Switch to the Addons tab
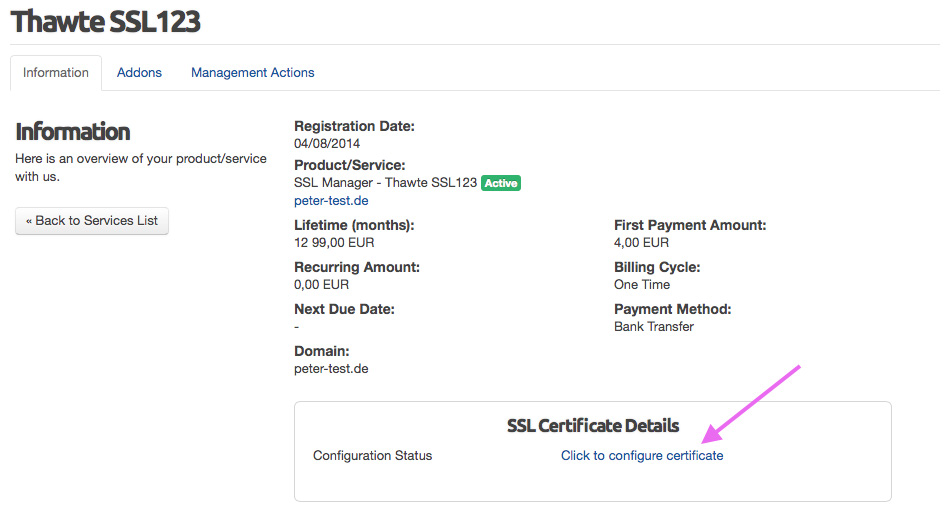The height and width of the screenshot is (517, 949). click(x=139, y=73)
